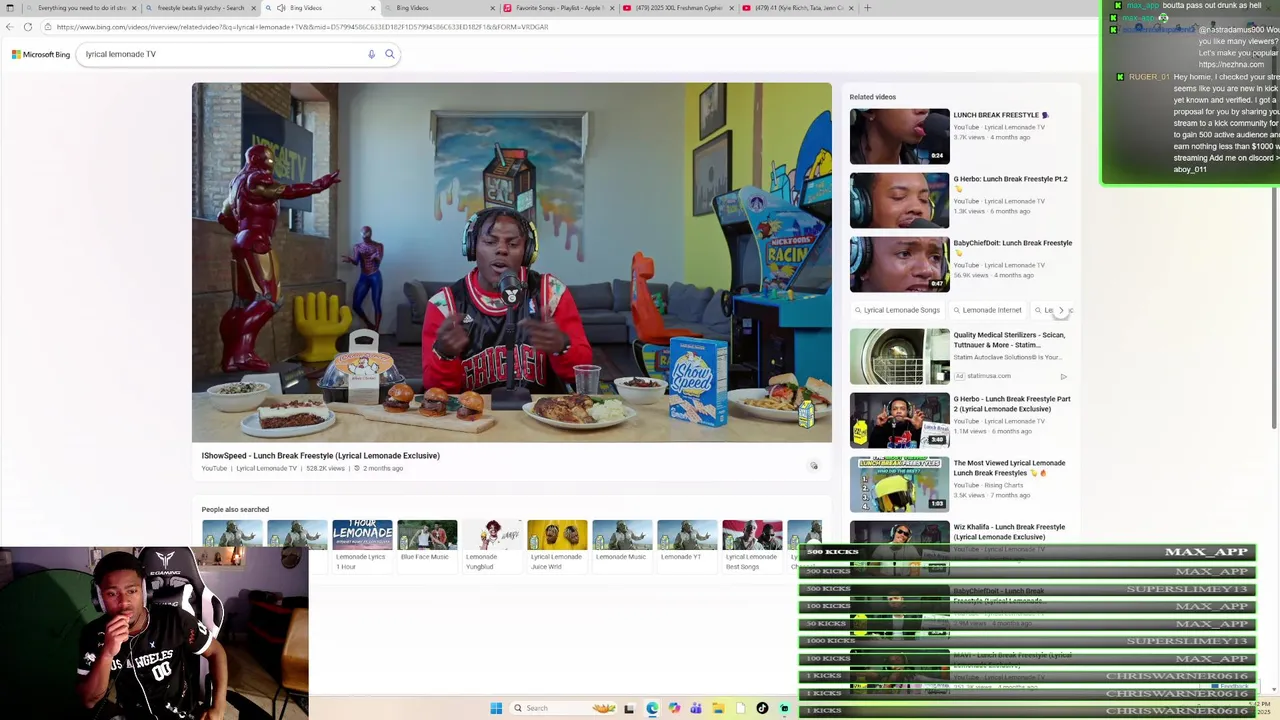Viewport: 1280px width, 720px height.
Task: Click the Most Viewed thumbnail with 1:03
Action: [899, 484]
